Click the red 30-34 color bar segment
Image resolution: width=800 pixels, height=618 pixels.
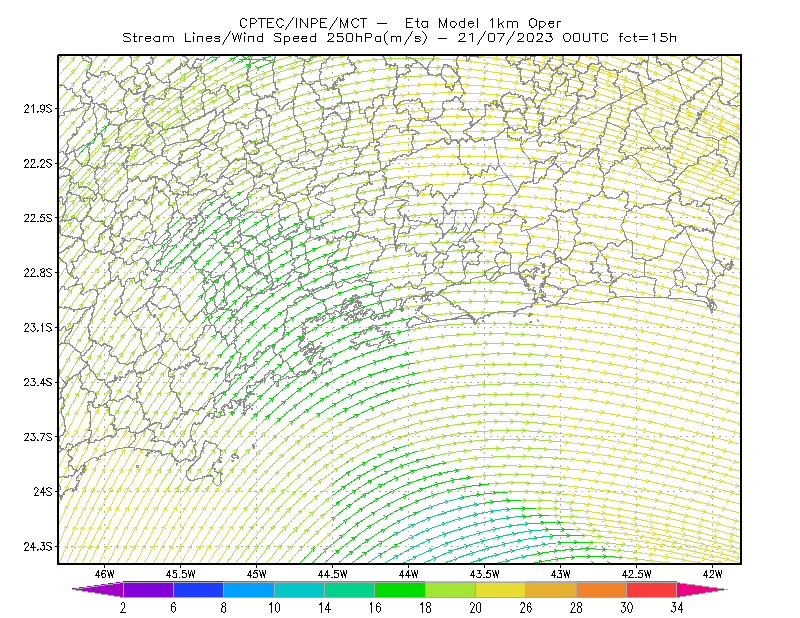(652, 589)
